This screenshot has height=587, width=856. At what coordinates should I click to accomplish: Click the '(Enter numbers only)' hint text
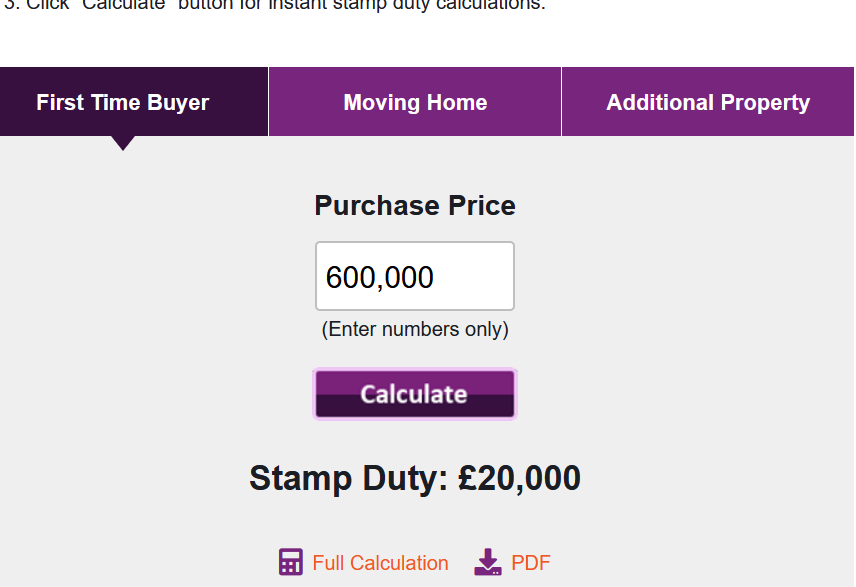[415, 329]
